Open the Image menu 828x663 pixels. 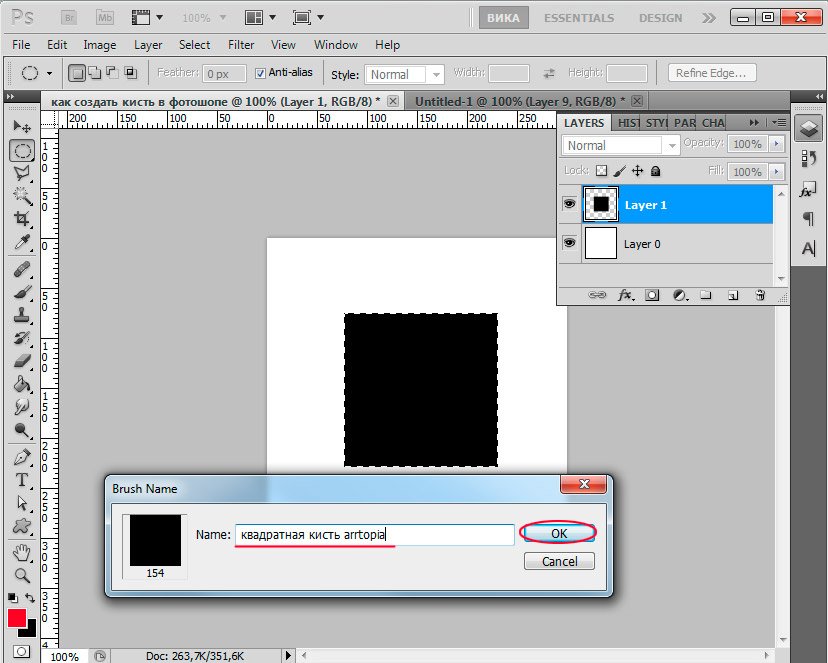[x=100, y=45]
